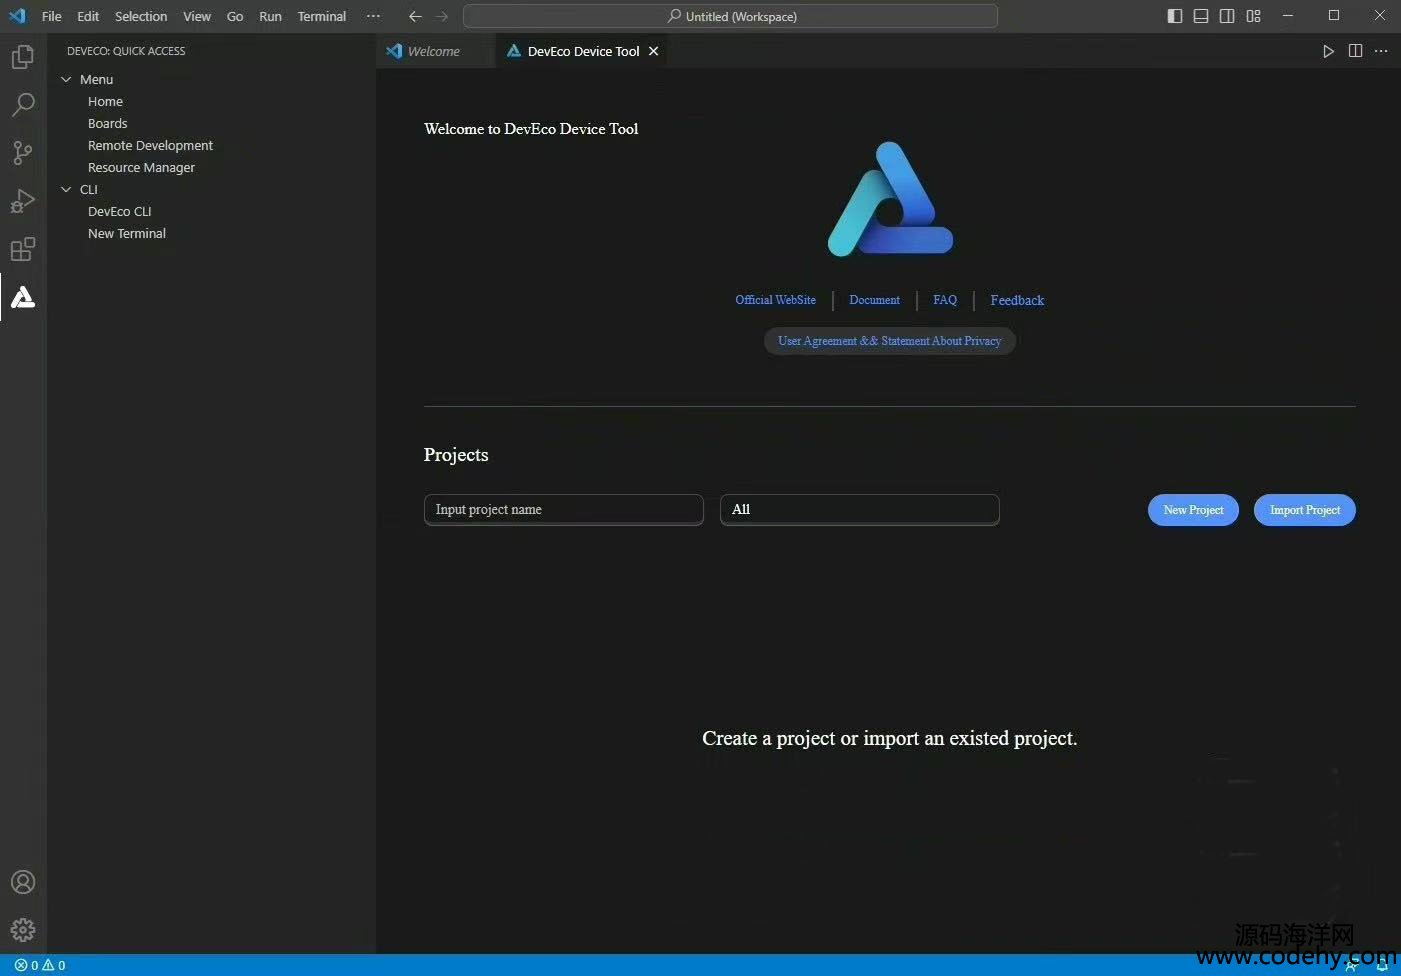
Task: Click the VS Code logo in title bar
Action: [17, 16]
